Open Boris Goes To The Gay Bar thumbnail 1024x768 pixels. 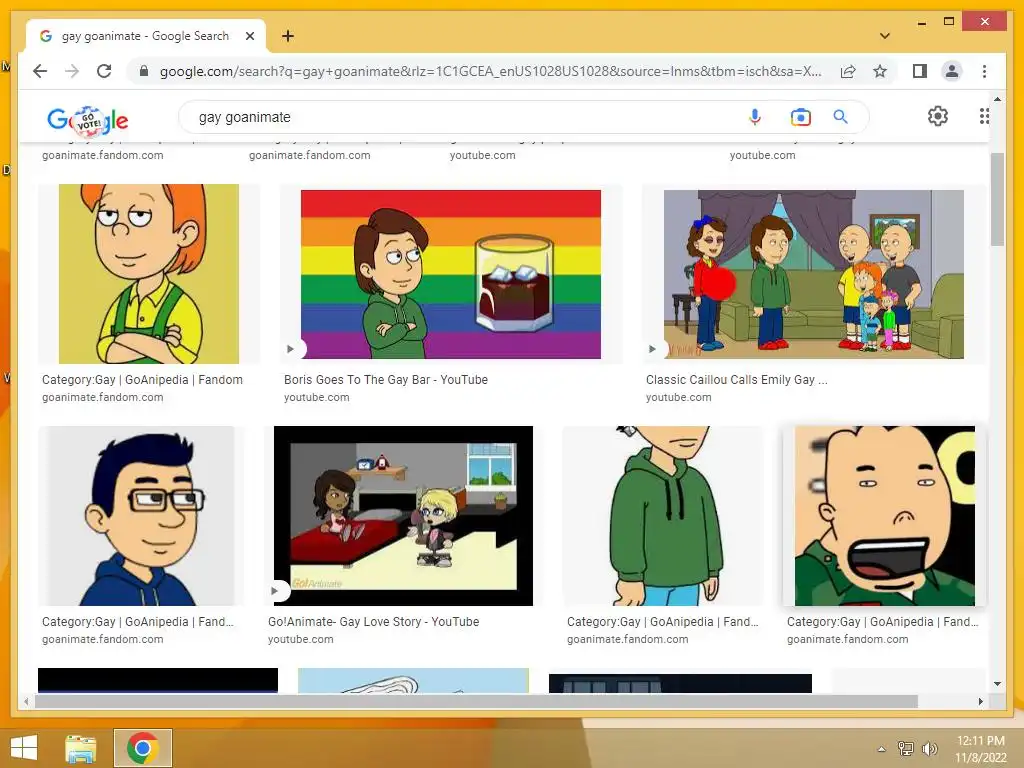click(451, 274)
